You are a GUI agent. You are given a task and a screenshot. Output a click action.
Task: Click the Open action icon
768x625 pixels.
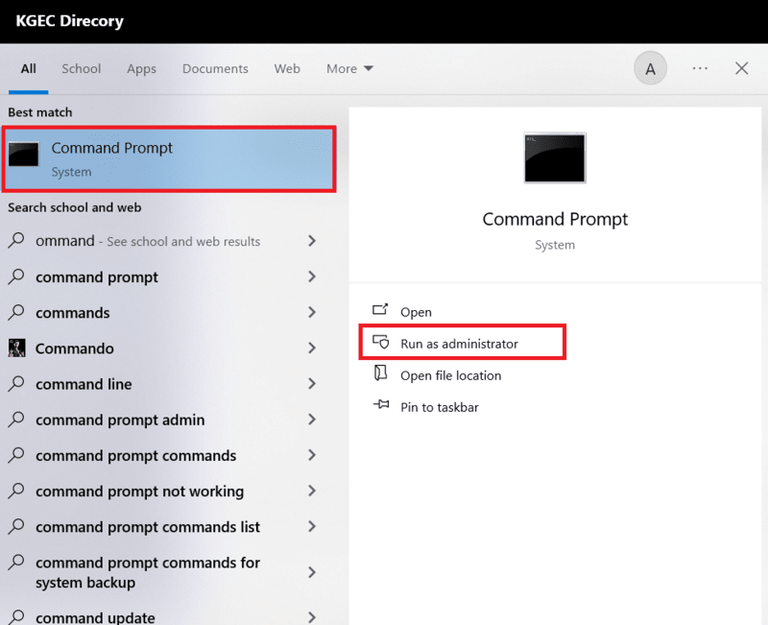(x=380, y=311)
